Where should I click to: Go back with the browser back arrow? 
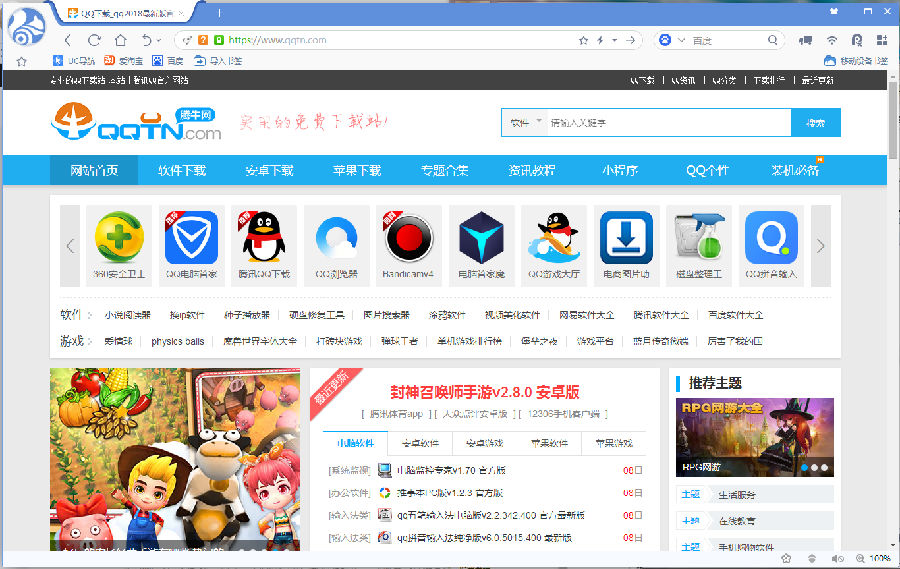tap(68, 40)
